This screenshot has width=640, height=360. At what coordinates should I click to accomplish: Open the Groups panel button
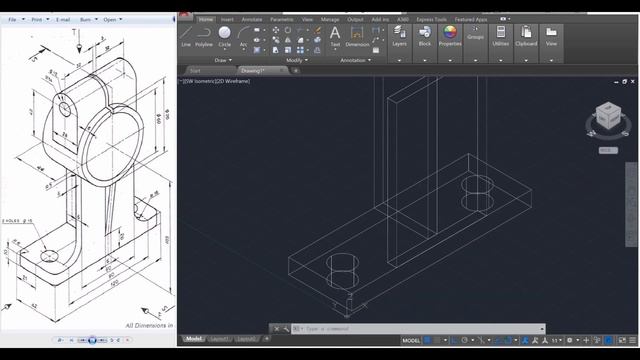click(476, 33)
